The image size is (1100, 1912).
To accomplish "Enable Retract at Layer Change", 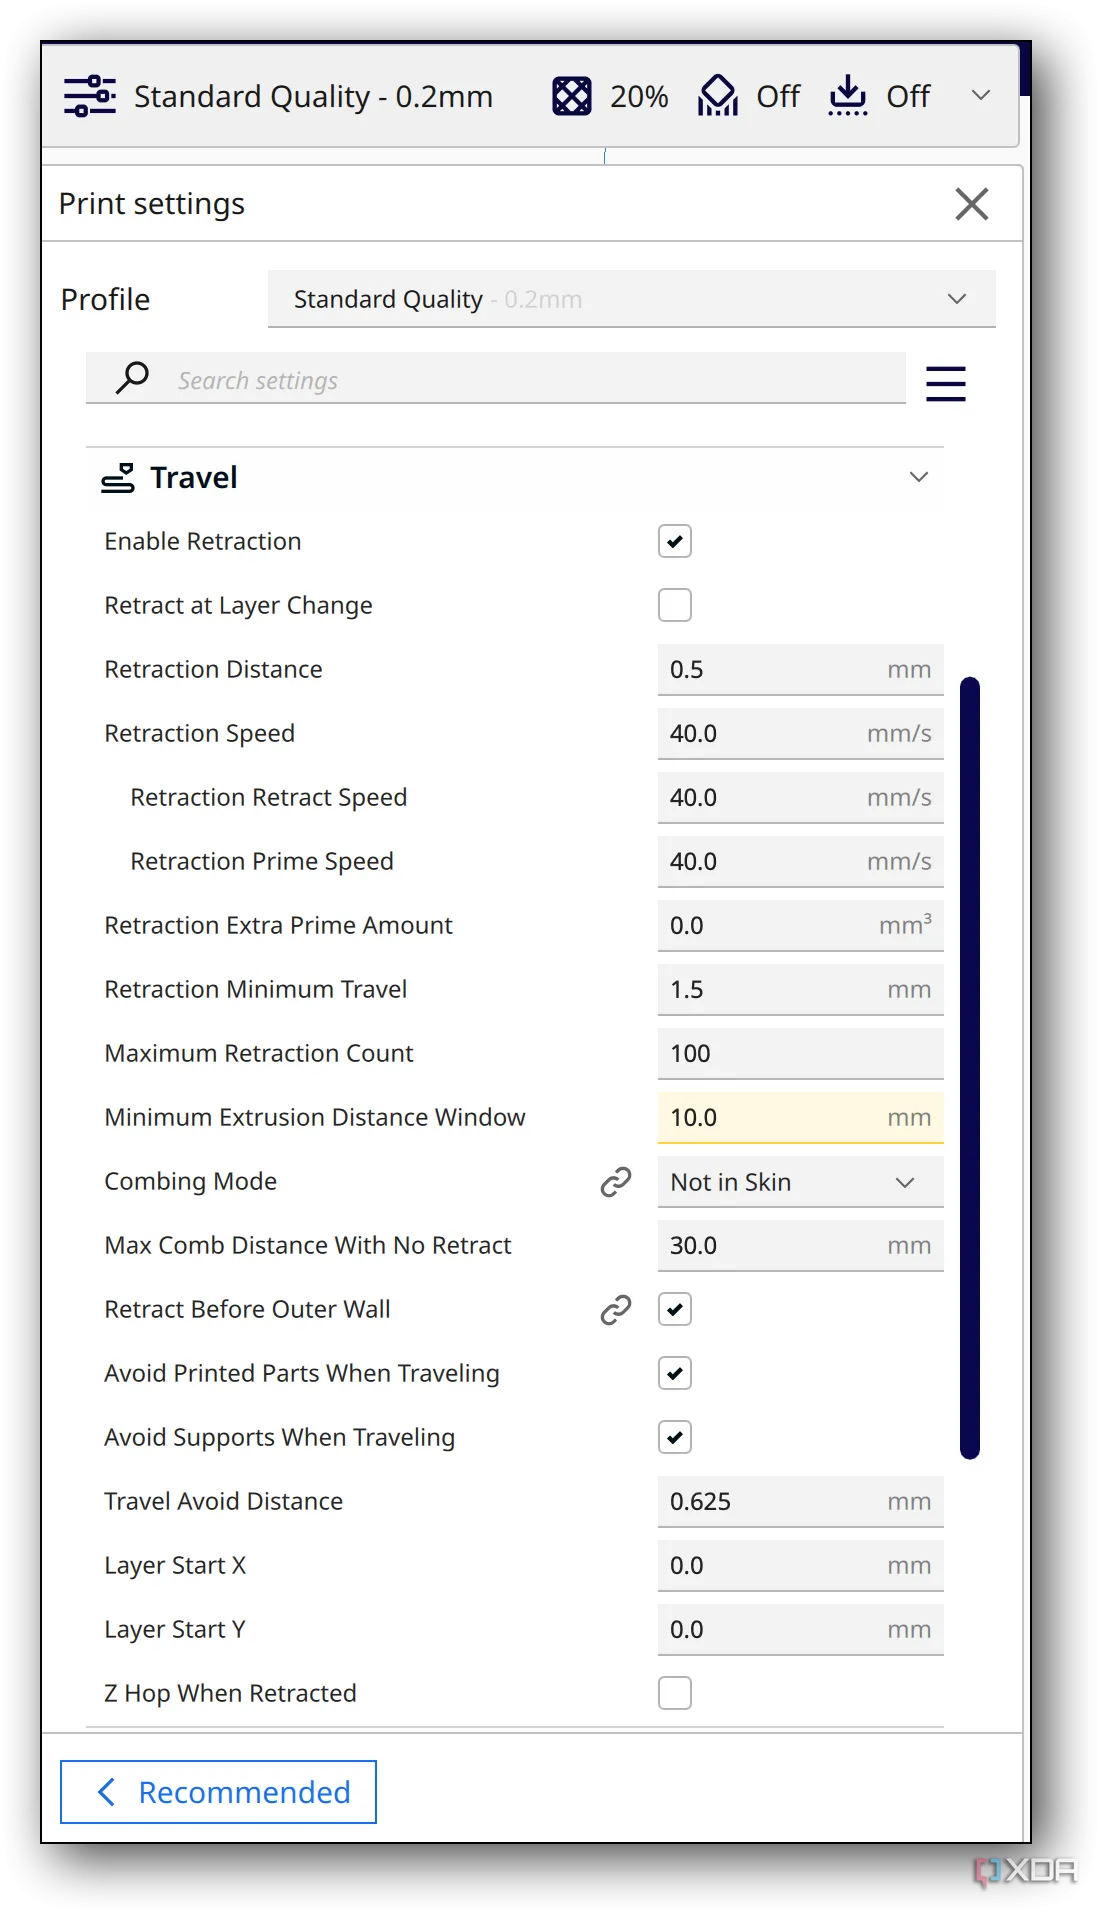I will pyautogui.click(x=675, y=605).
